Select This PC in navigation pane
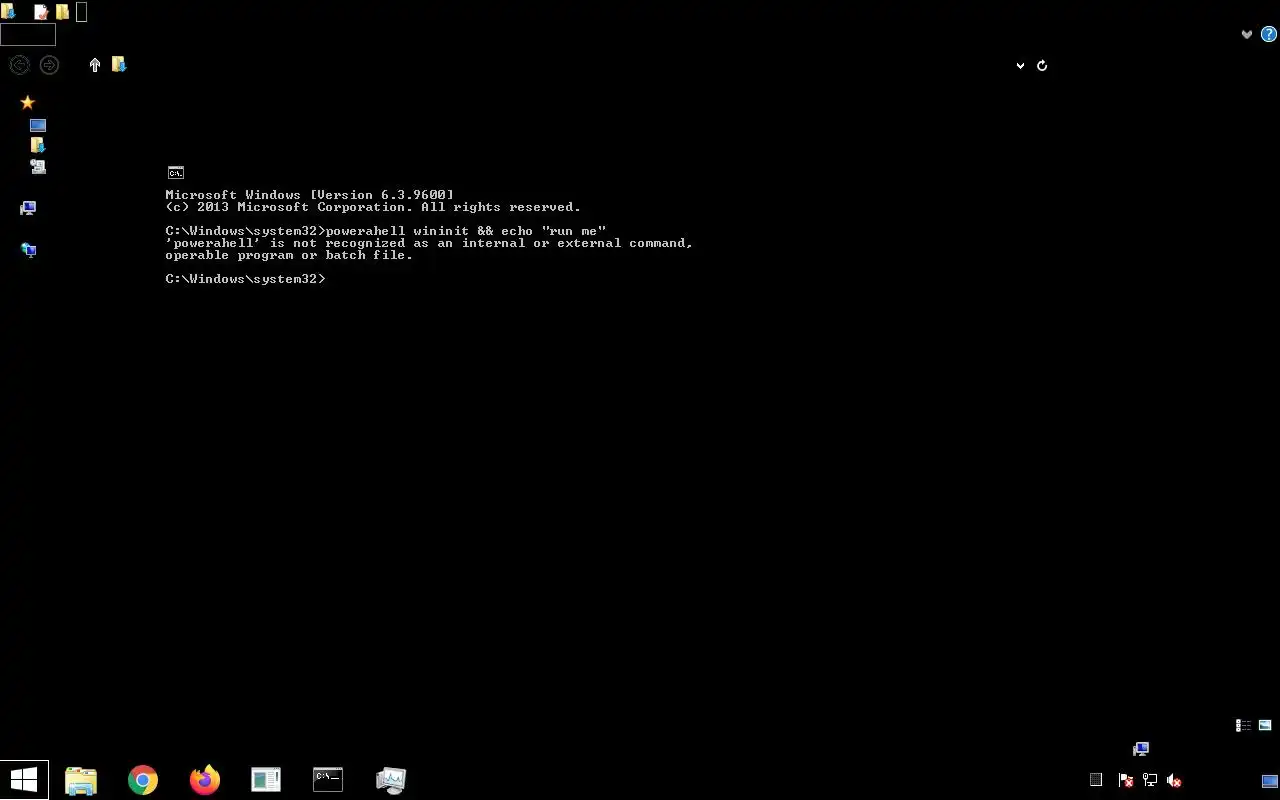The image size is (1280, 800). tap(28, 208)
